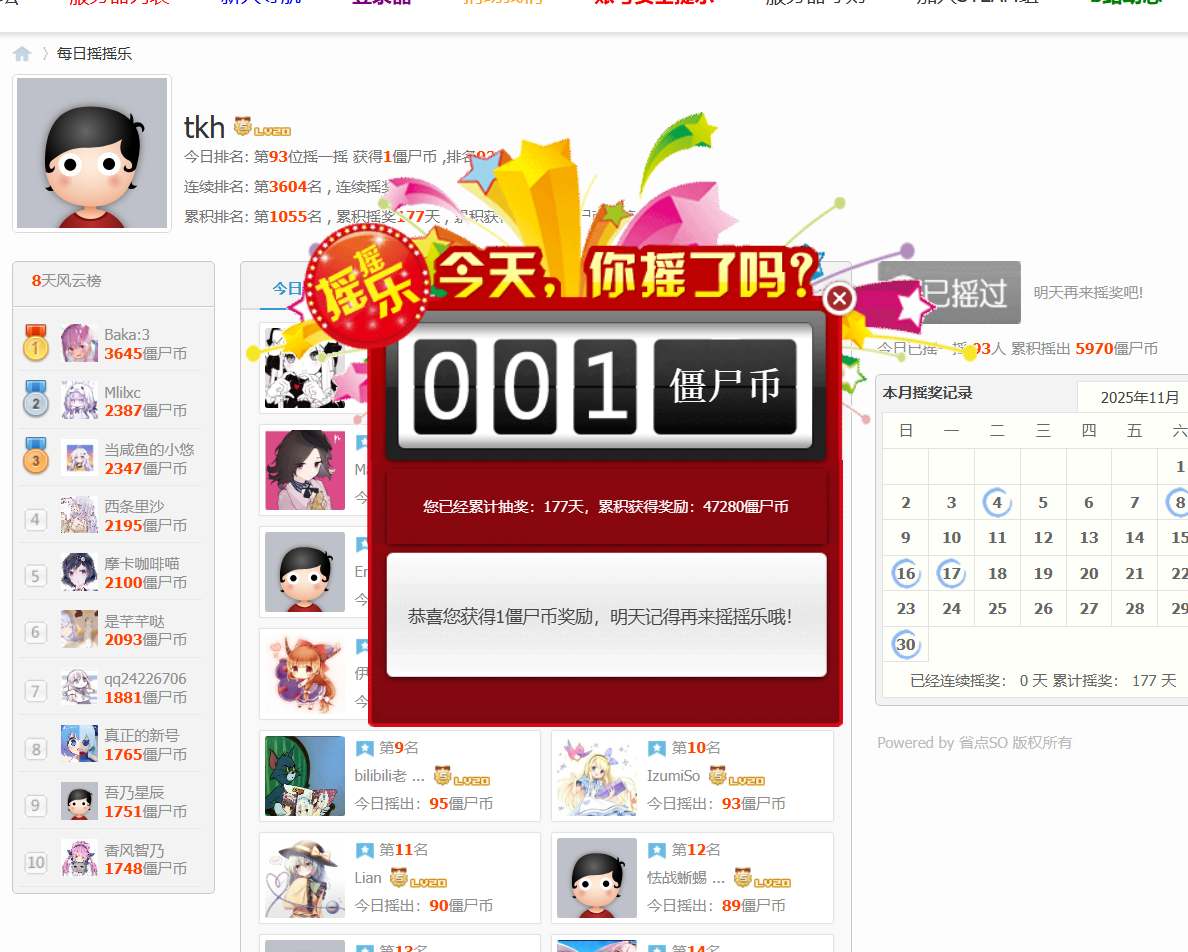Open Baka:3's avatar in the leaderboard
Viewport: 1188px width, 952px height.
(79, 343)
